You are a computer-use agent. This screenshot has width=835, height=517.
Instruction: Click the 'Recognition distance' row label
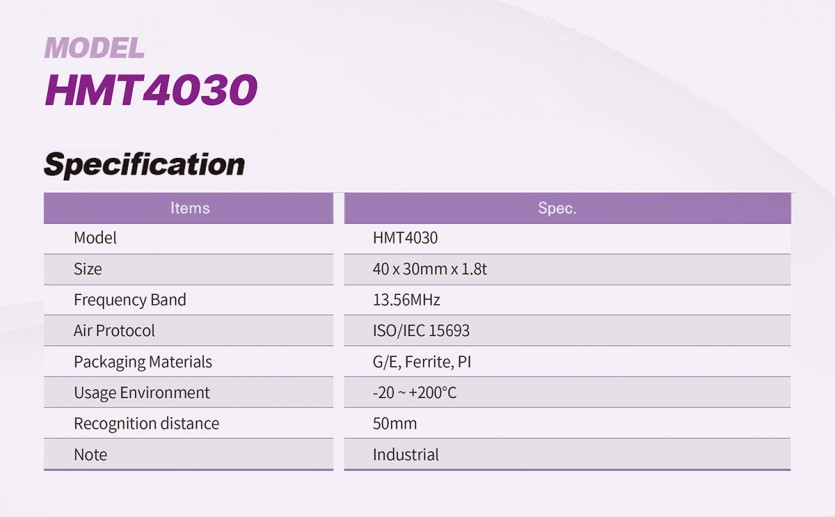pyautogui.click(x=146, y=423)
